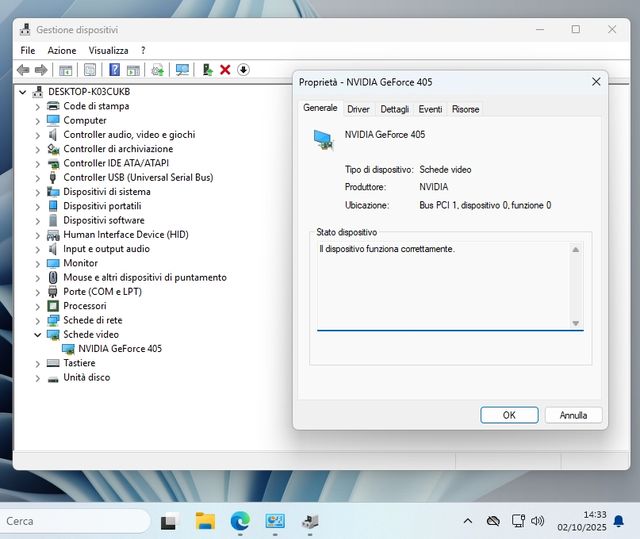Click Scan for hardware changes monitor icon

[x=182, y=70]
